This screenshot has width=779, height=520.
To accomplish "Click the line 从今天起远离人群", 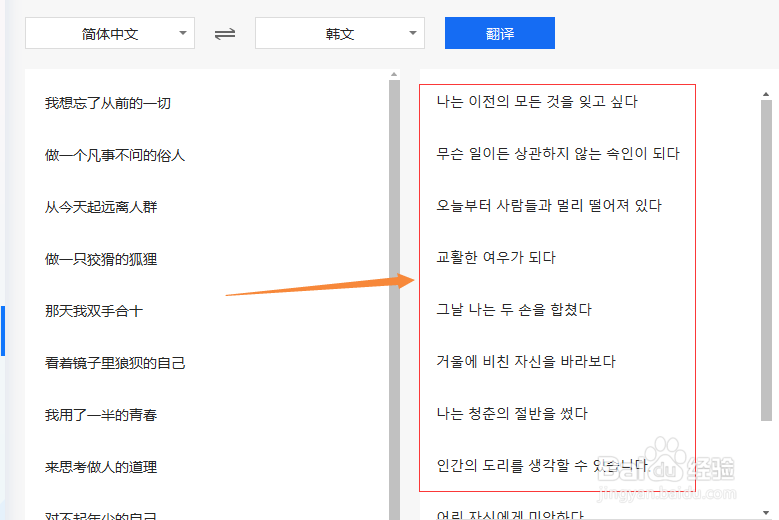I will [x=101, y=207].
